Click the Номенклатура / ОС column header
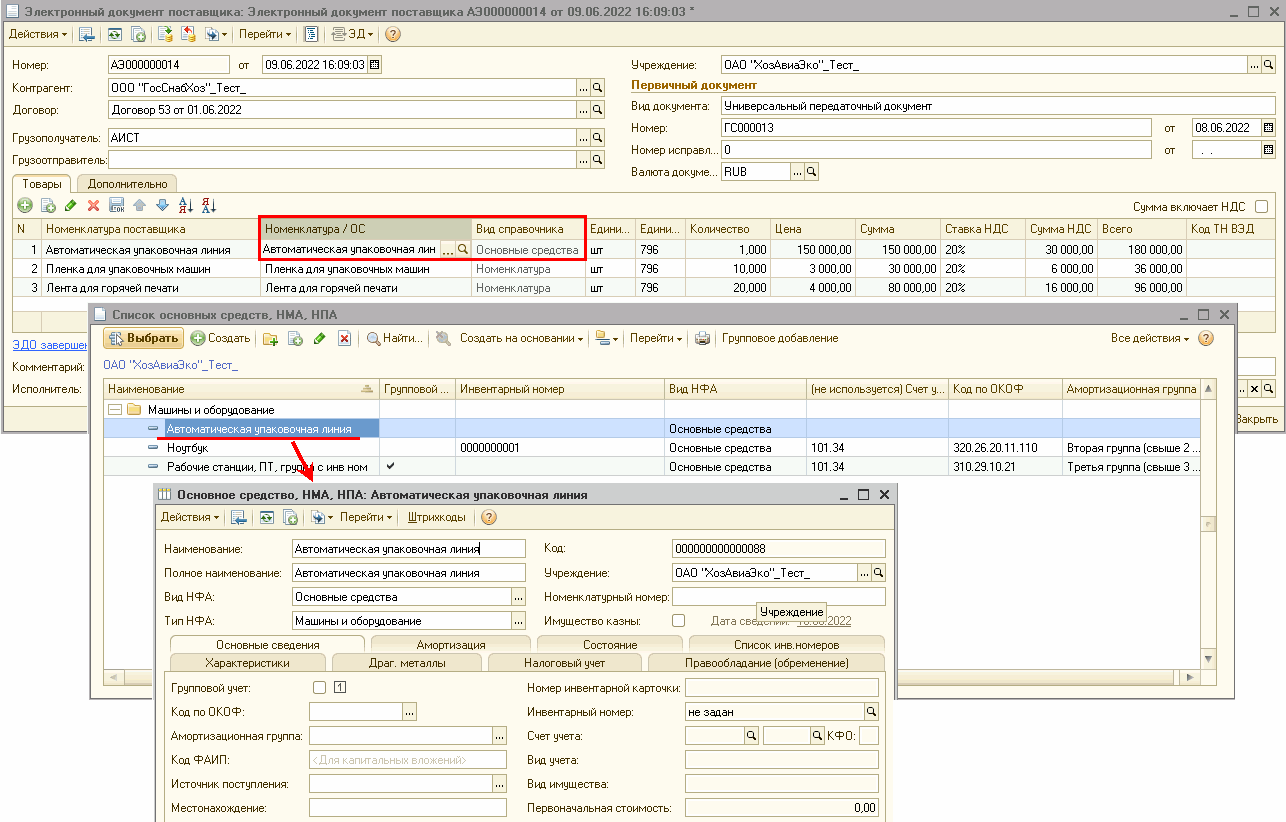The image size is (1286, 822). 365,229
